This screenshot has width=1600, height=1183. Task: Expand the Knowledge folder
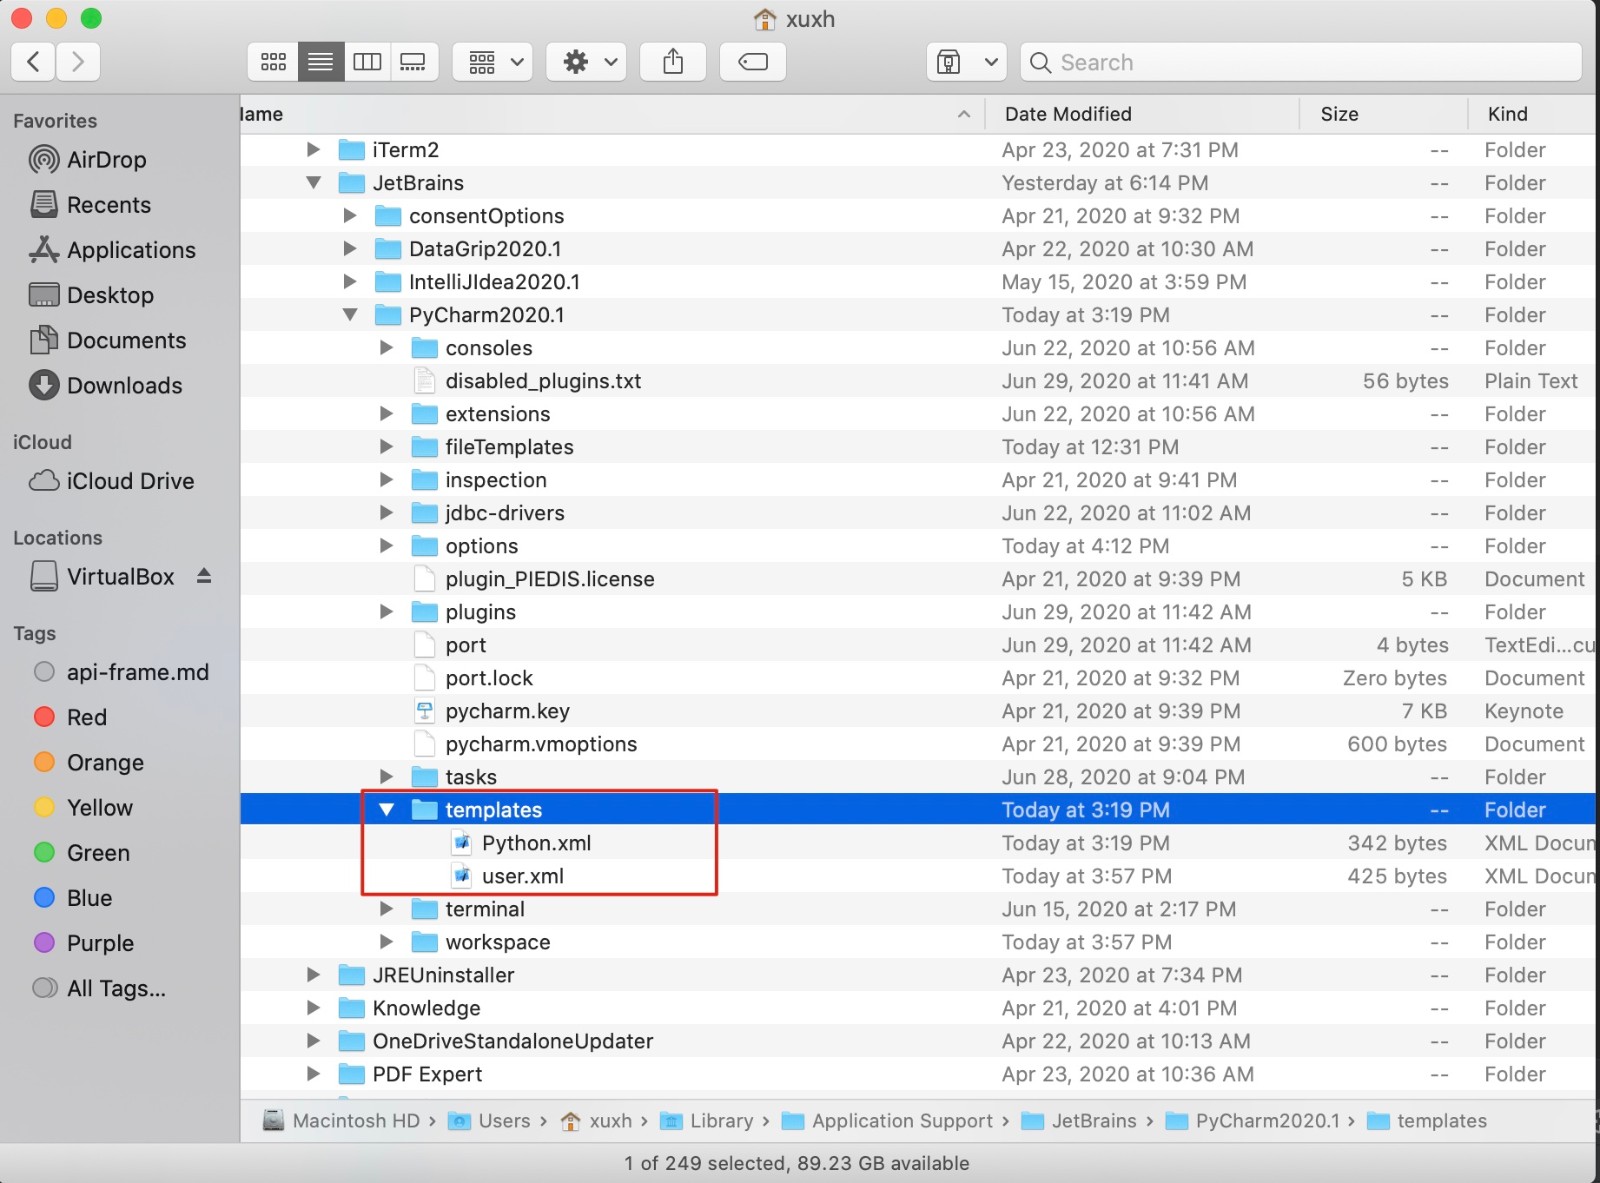(x=313, y=1008)
